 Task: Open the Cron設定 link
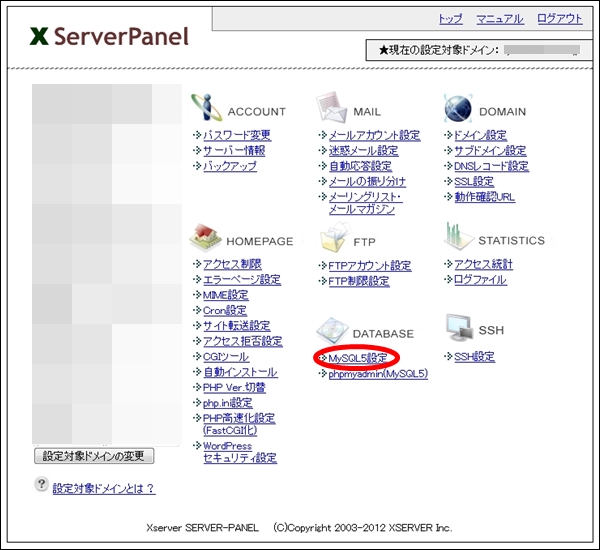click(225, 310)
